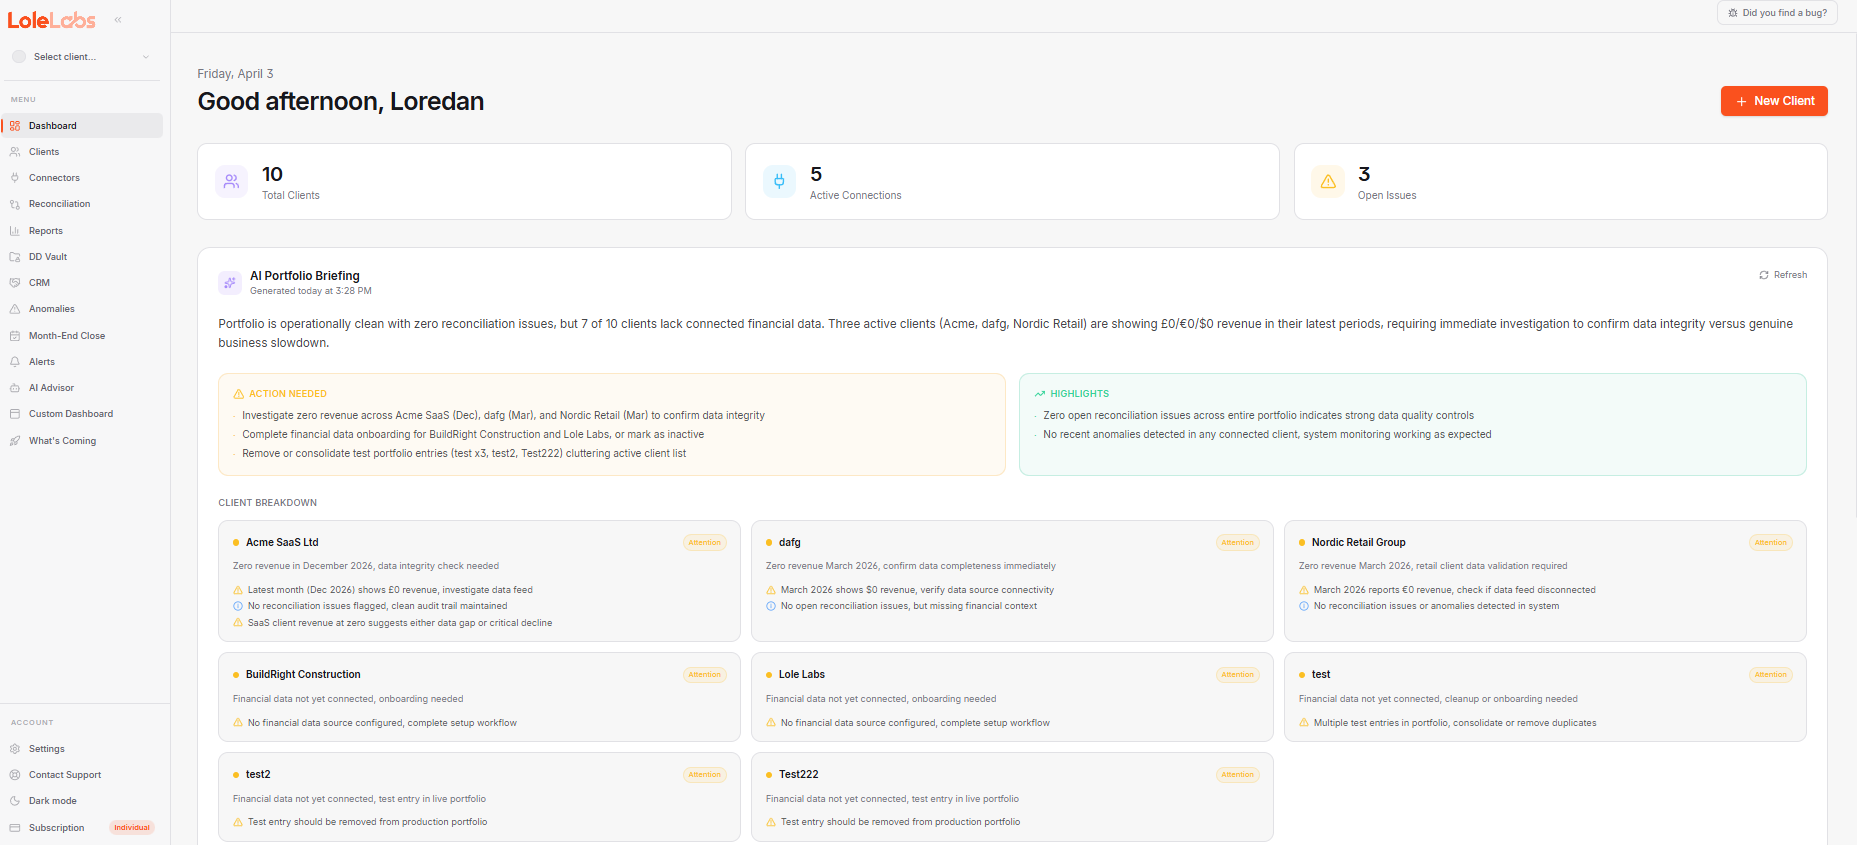The height and width of the screenshot is (845, 1857).
Task: Click the Anomalies warning triangle icon
Action: [15, 309]
